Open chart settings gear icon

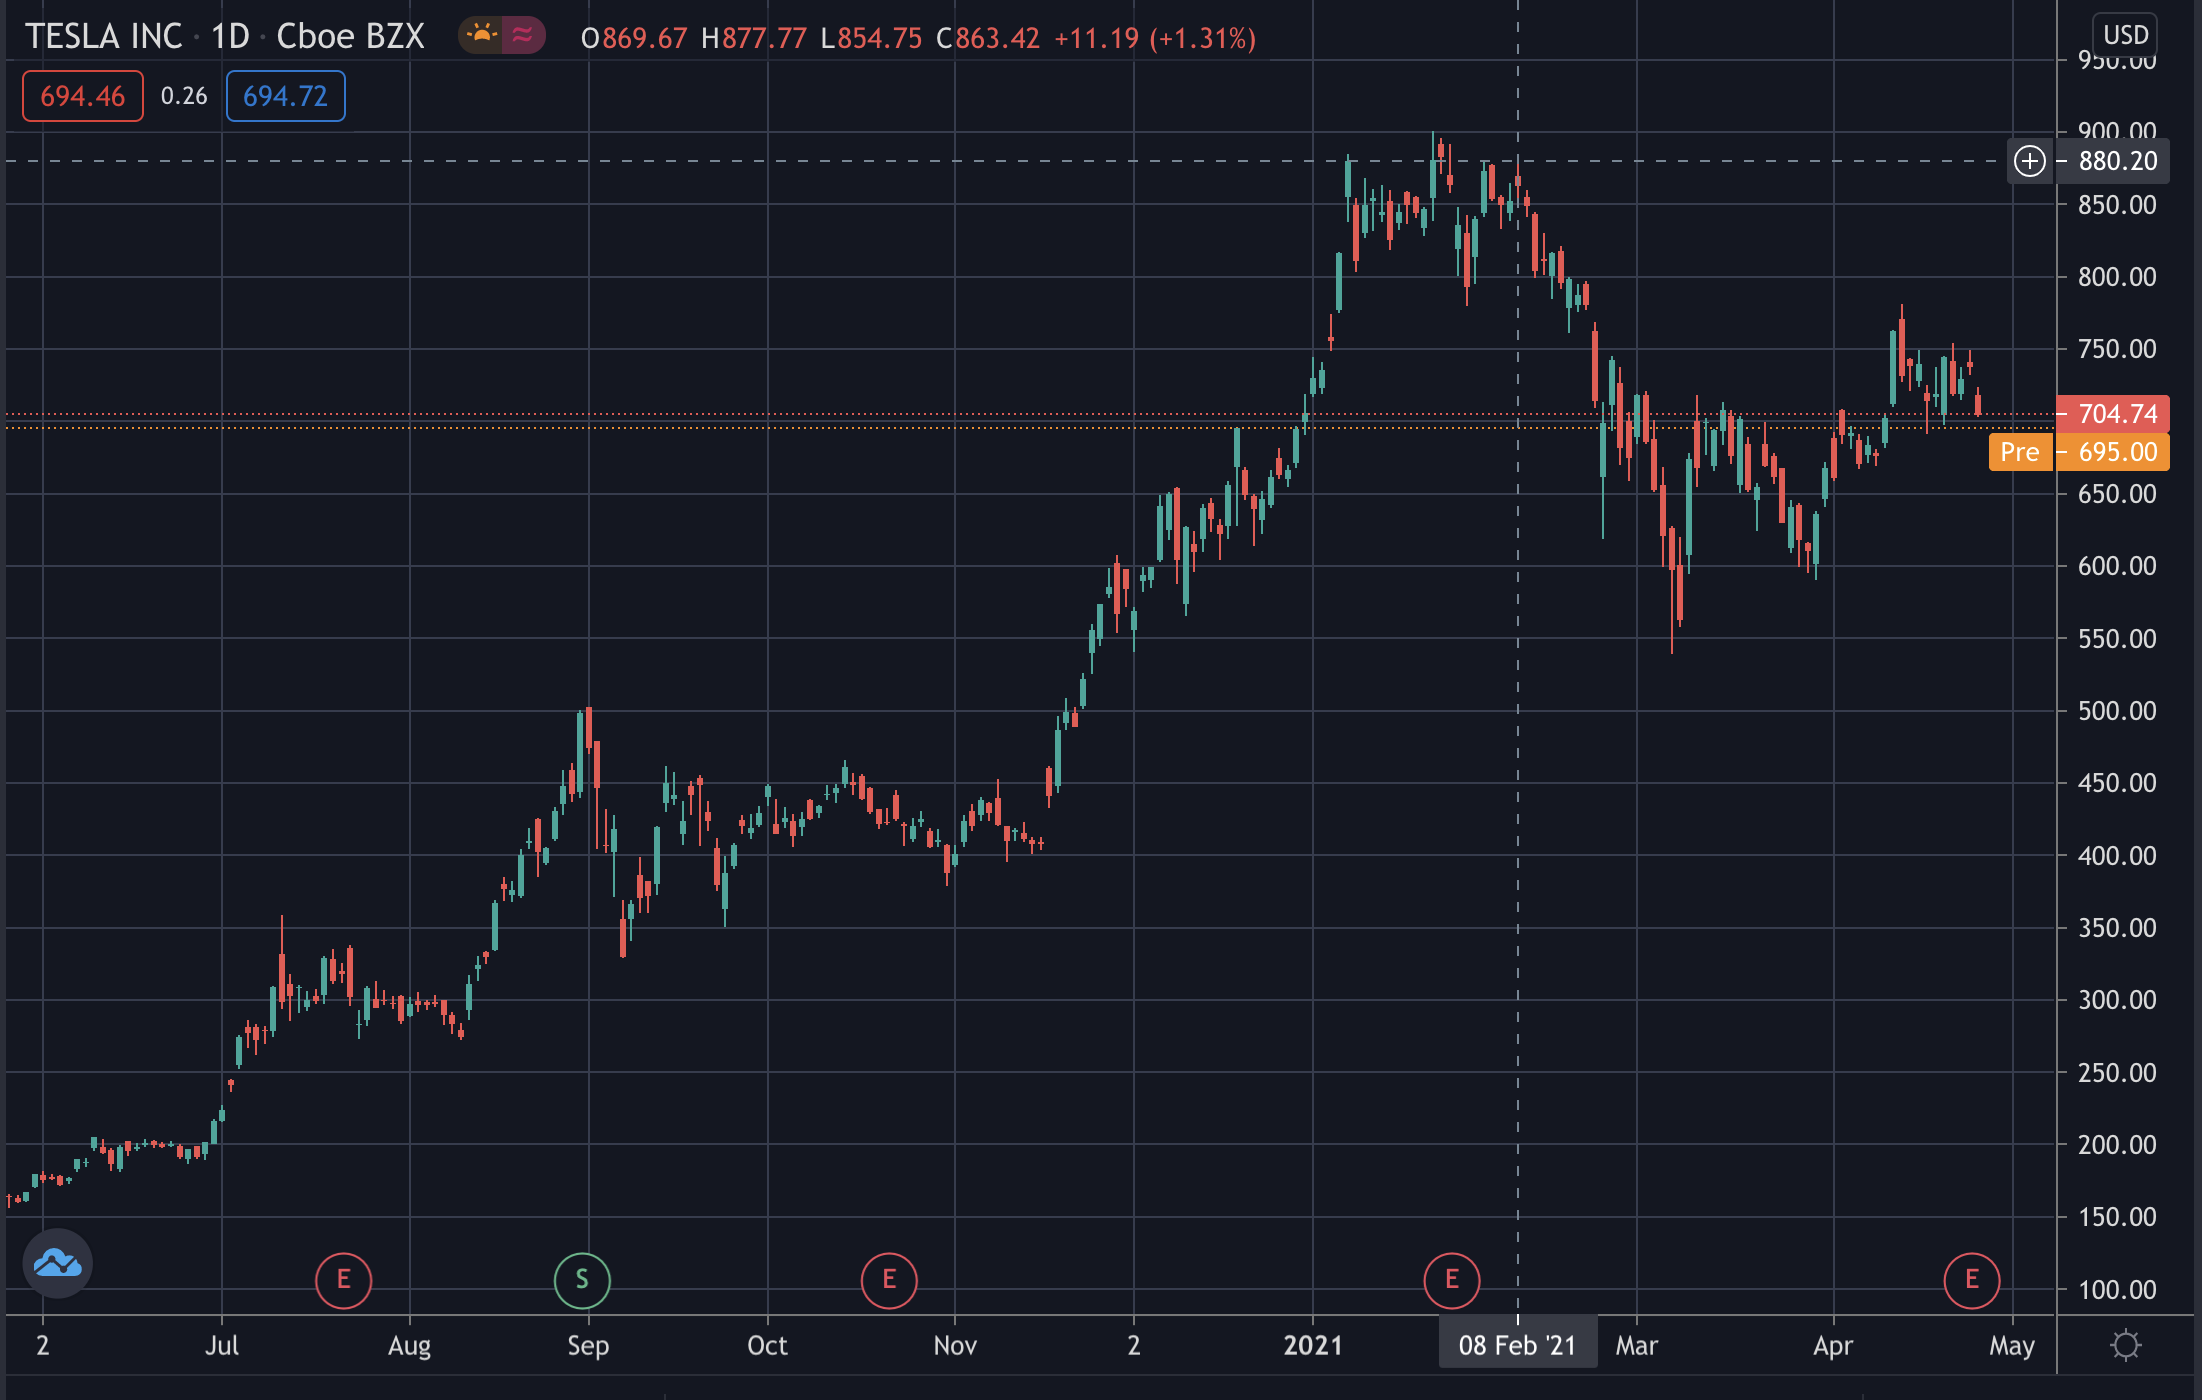pos(2125,1345)
